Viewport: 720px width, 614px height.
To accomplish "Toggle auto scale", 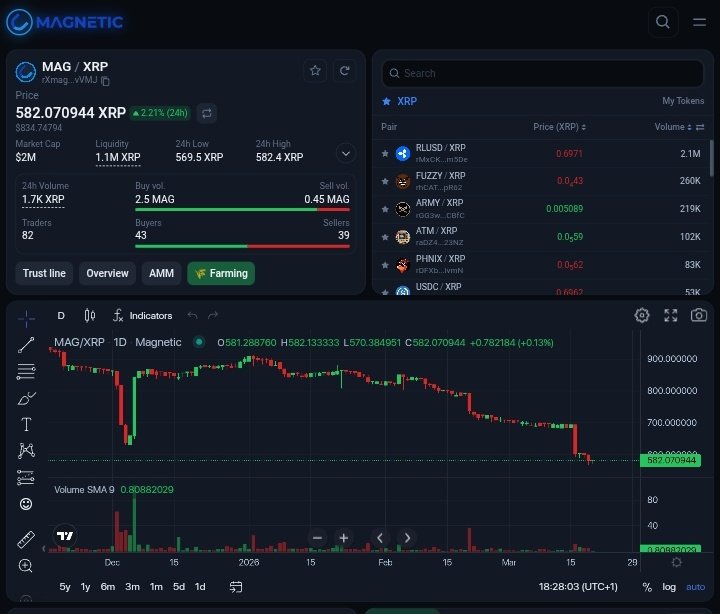I will pyautogui.click(x=695, y=587).
